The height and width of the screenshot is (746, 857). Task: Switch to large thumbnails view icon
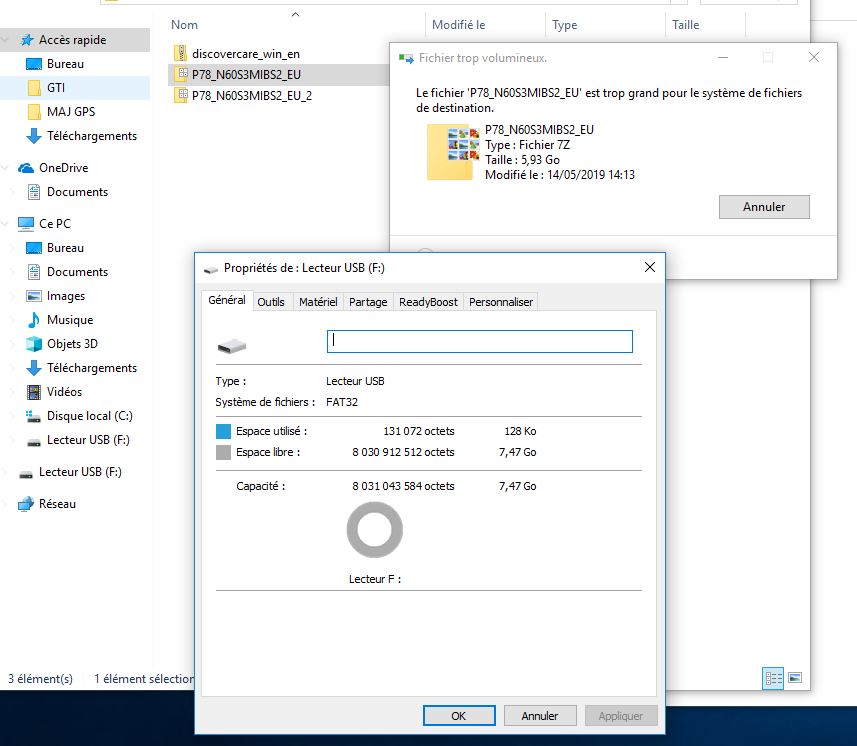pyautogui.click(x=795, y=678)
